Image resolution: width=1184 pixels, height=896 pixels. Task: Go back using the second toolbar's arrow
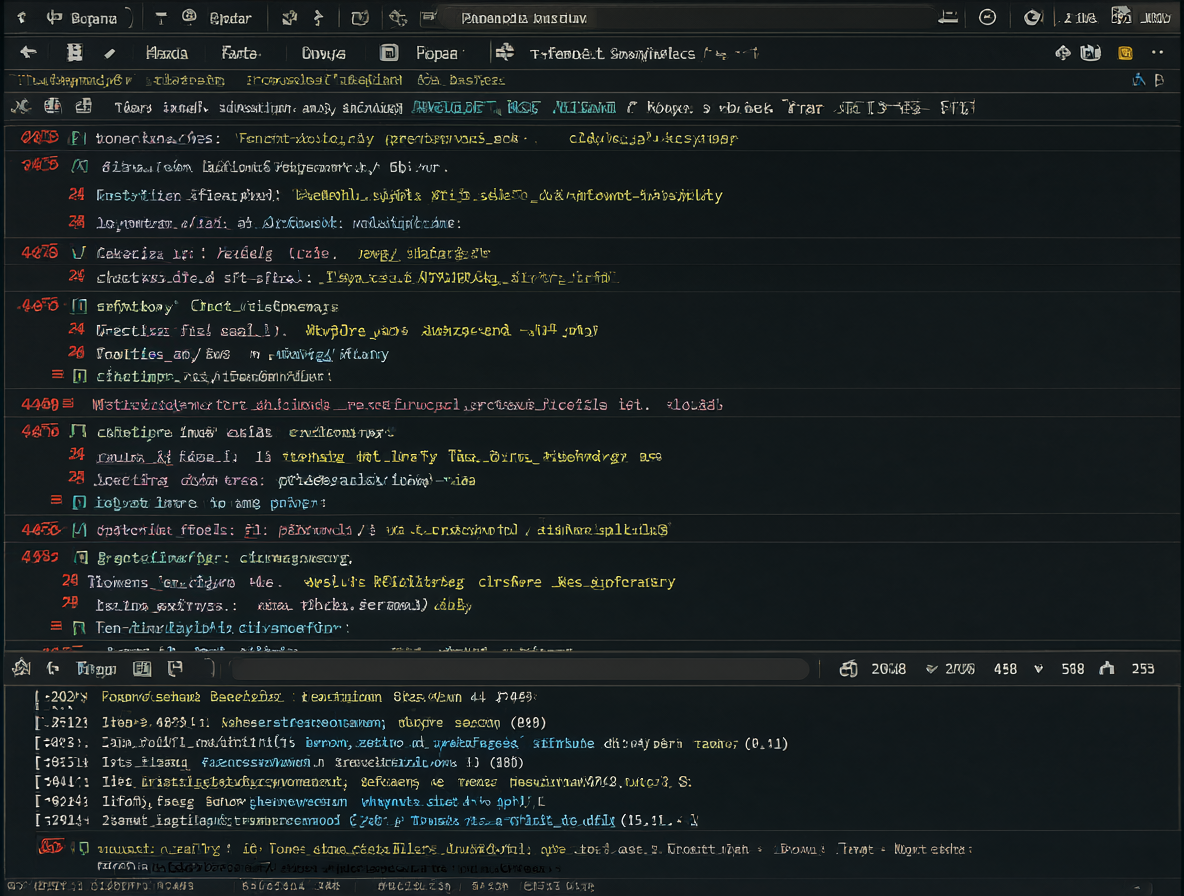[x=29, y=52]
